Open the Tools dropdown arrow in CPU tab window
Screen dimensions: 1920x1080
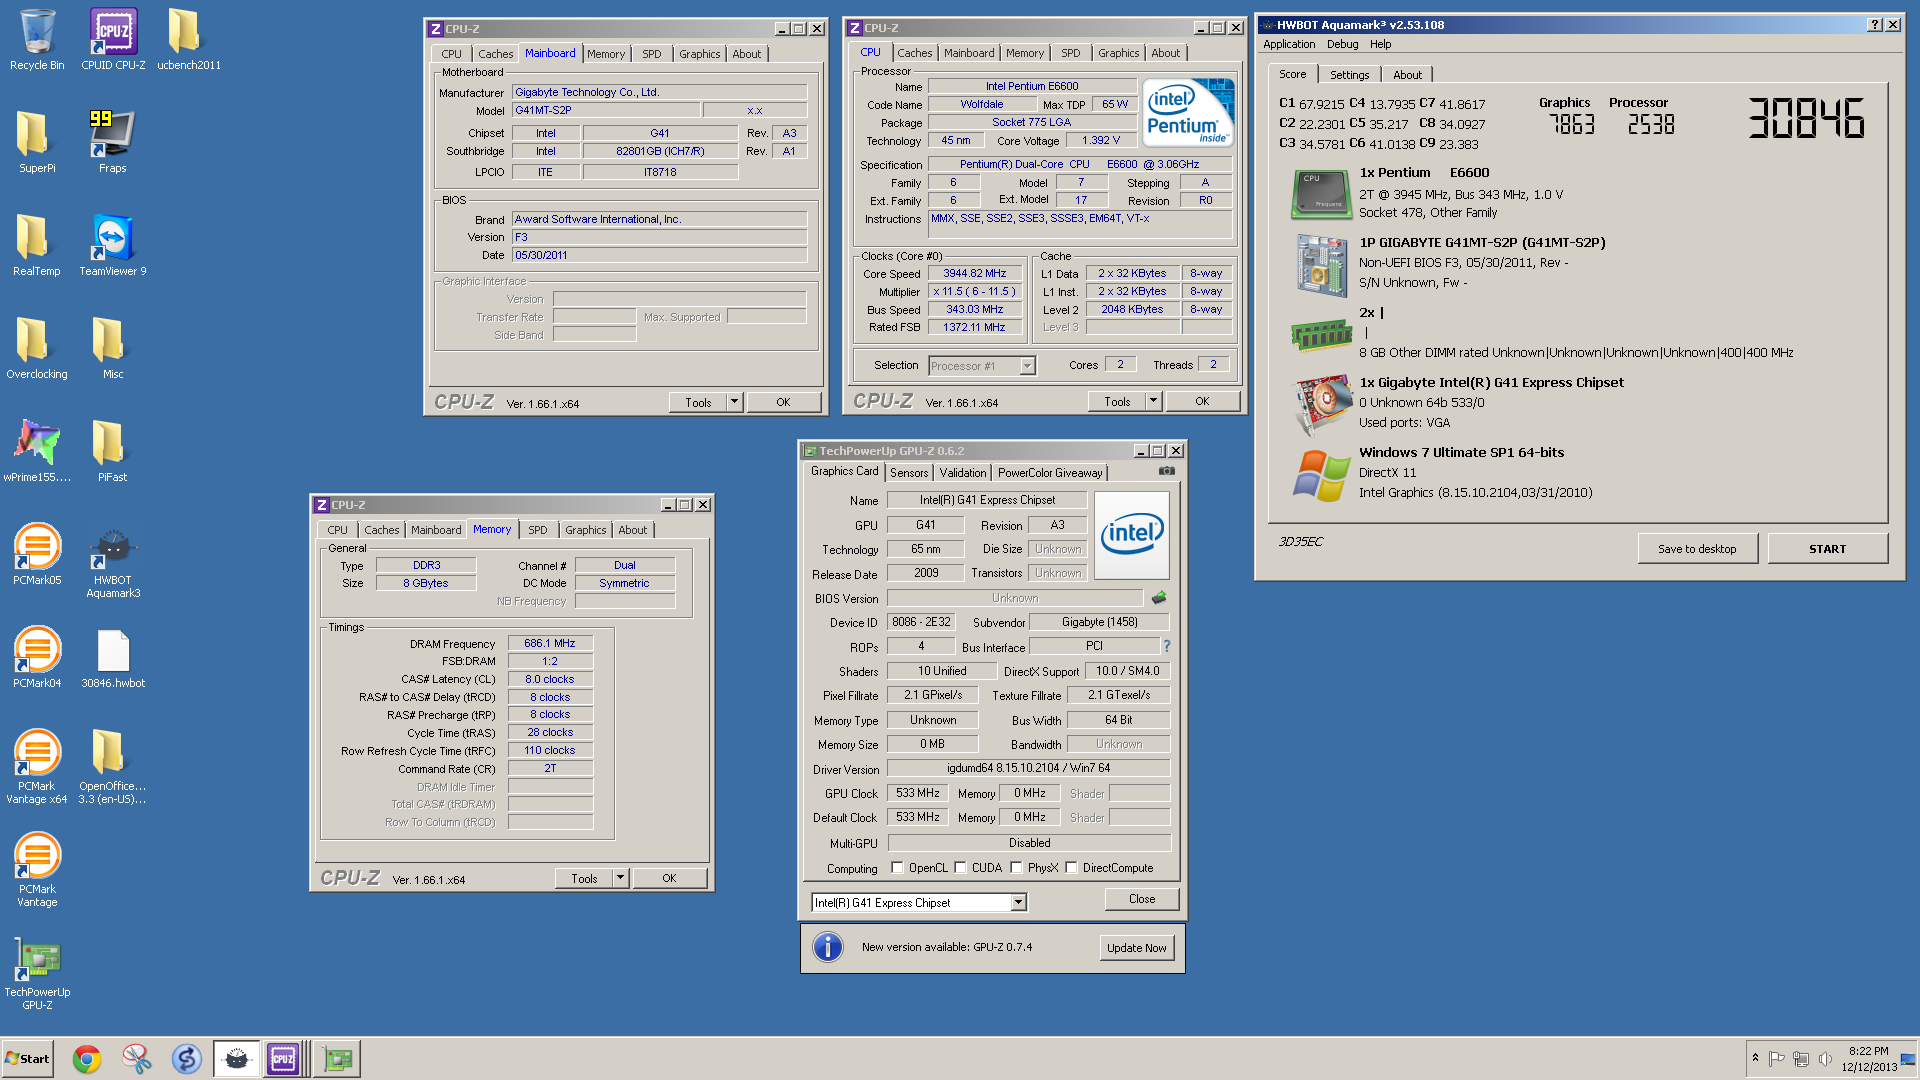pos(1153,401)
